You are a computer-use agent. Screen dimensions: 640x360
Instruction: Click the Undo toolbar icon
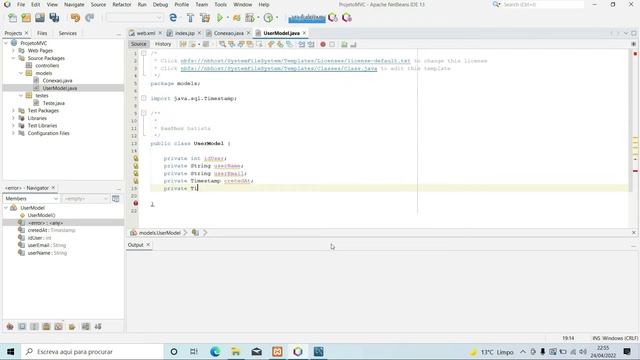75,18
